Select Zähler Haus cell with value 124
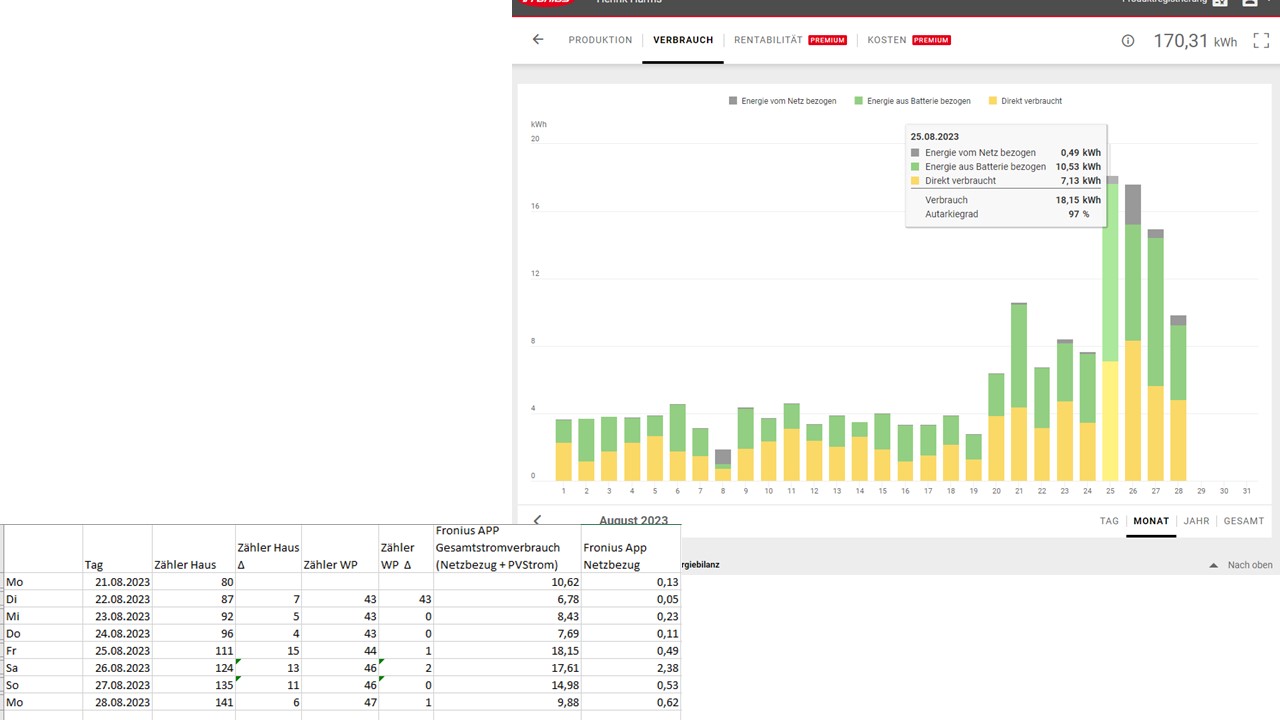Viewport: 1280px width, 720px height. click(193, 668)
